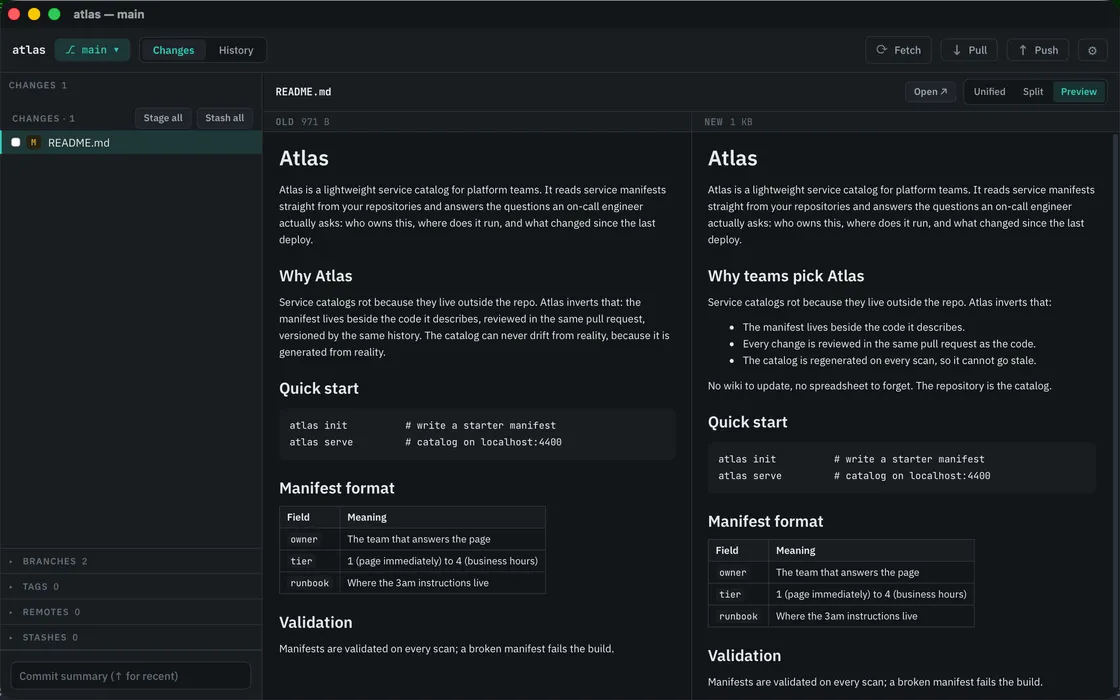
Task: Pull the latest changes
Action: click(969, 50)
